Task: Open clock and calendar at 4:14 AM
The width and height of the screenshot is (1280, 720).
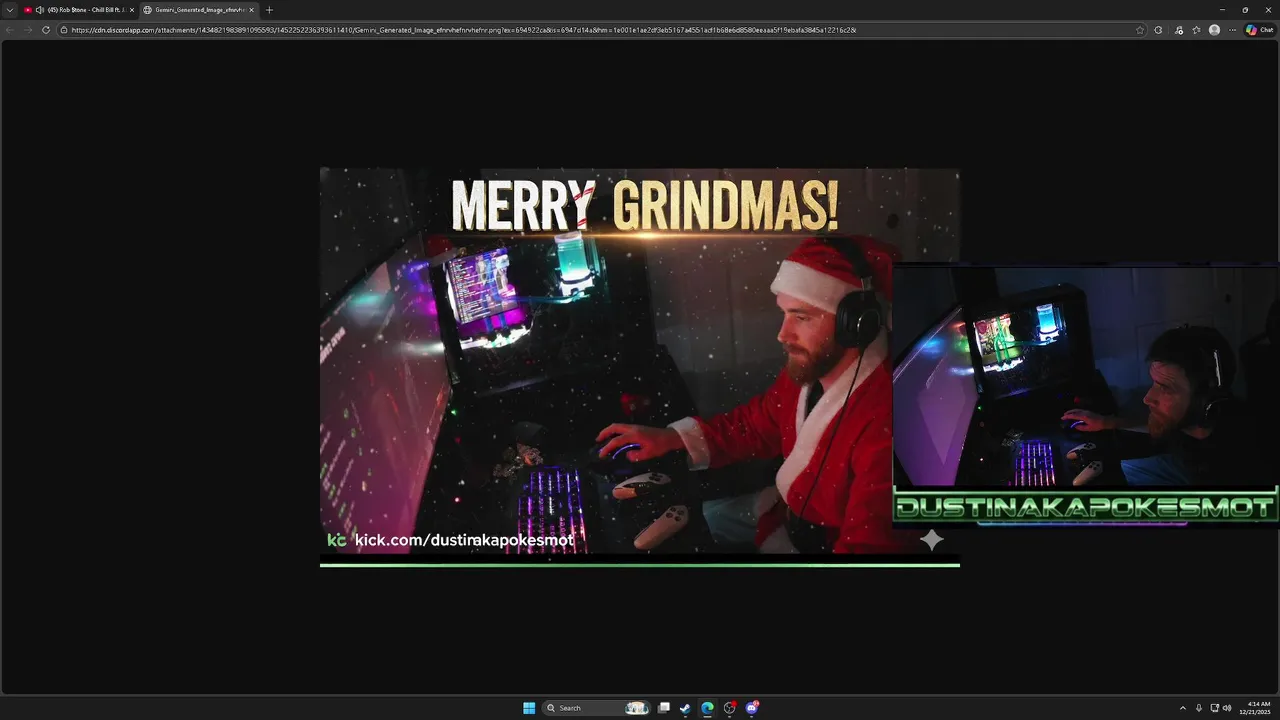Action: coord(1256,708)
